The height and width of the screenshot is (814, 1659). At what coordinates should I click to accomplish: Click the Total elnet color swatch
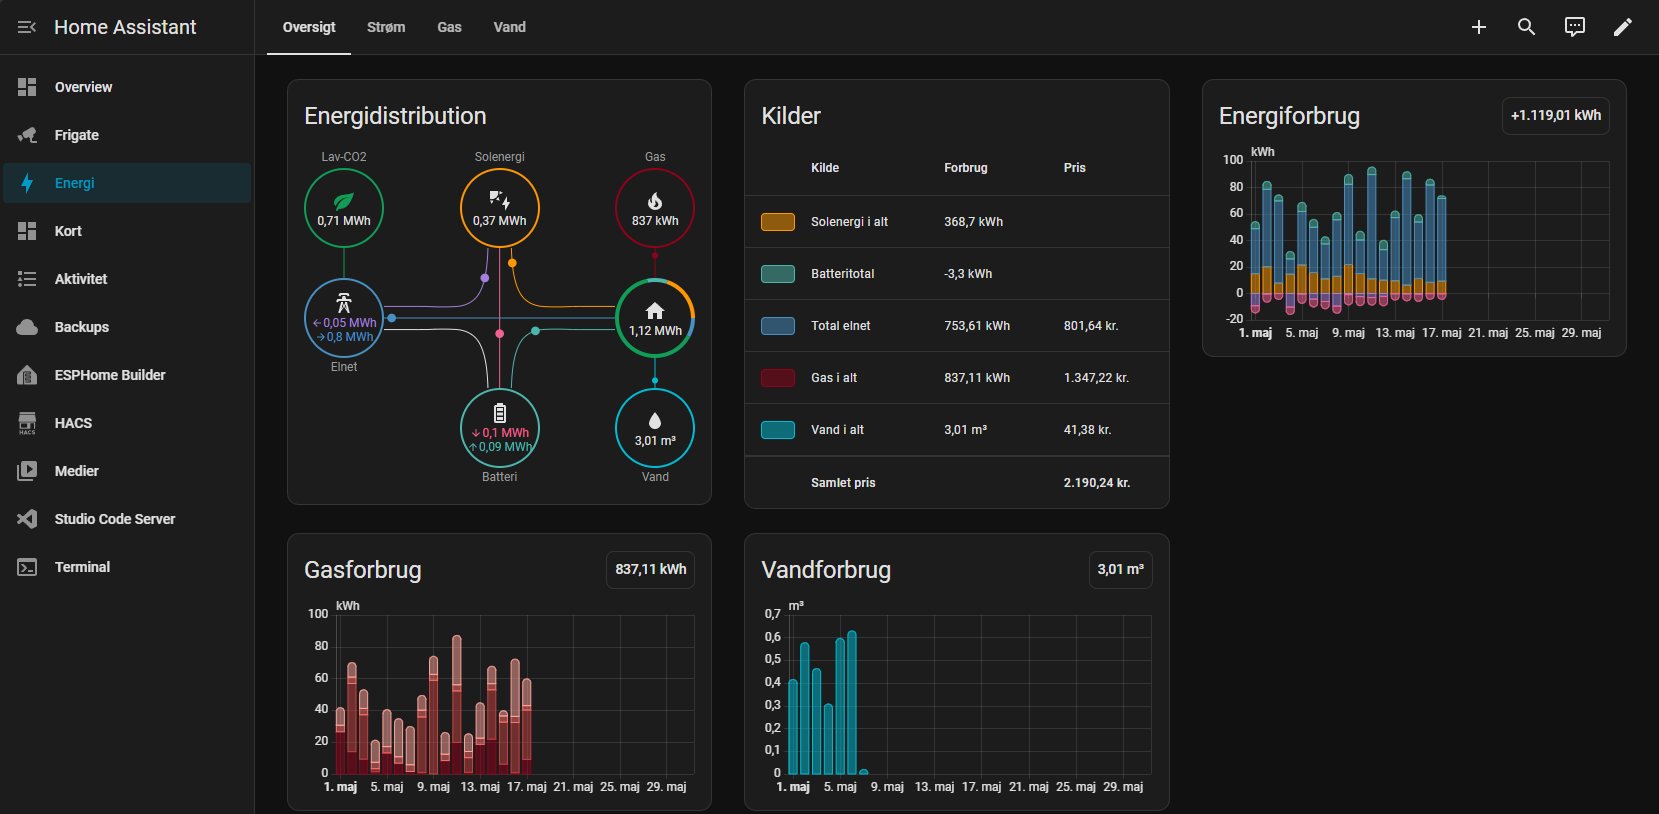point(778,326)
